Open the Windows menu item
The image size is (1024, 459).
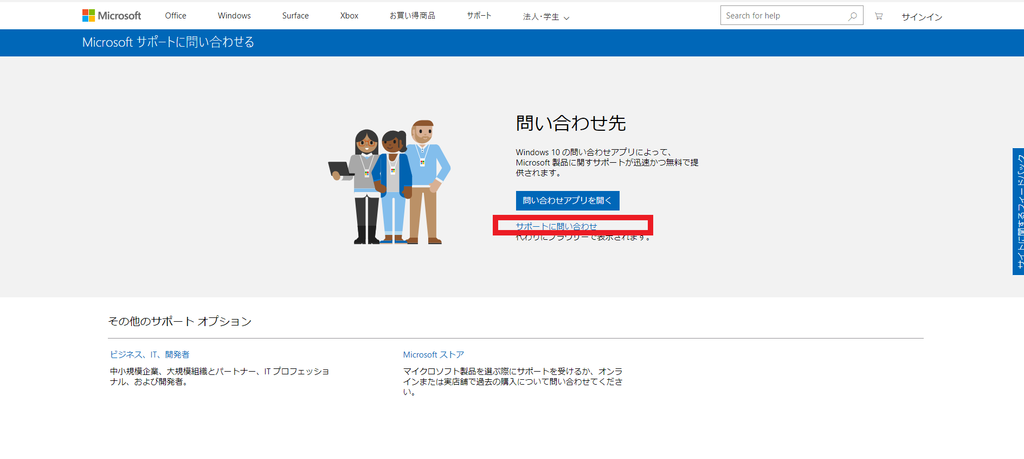click(234, 16)
